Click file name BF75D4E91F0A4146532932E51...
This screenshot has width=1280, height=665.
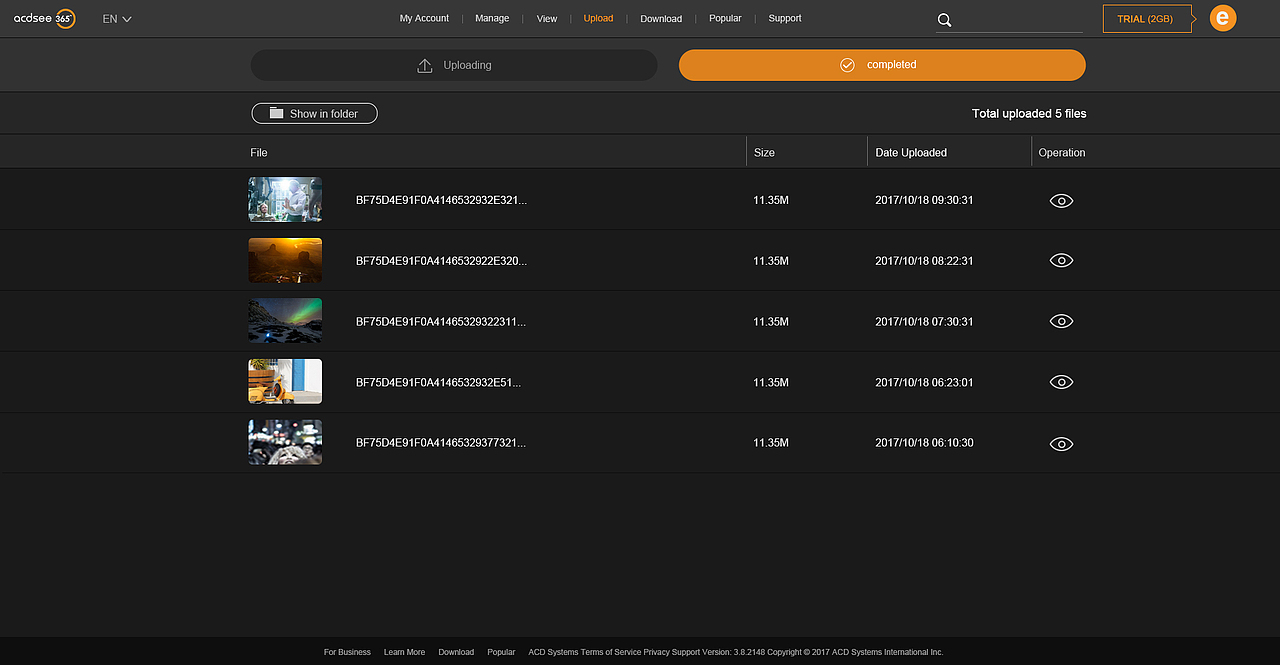(438, 383)
